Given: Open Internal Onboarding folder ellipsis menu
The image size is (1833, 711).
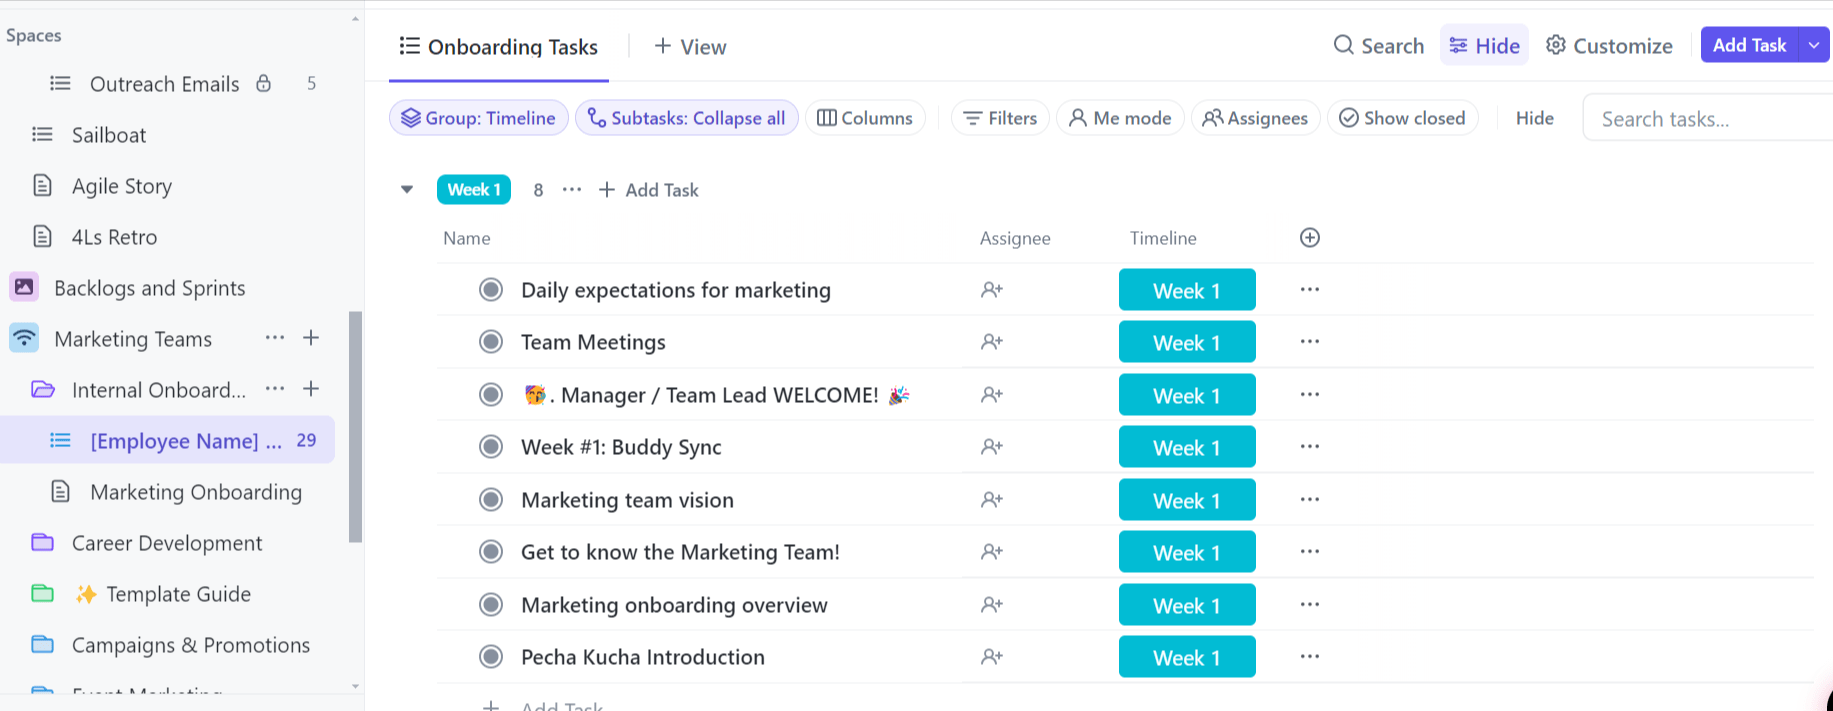Looking at the screenshot, I should coord(275,389).
